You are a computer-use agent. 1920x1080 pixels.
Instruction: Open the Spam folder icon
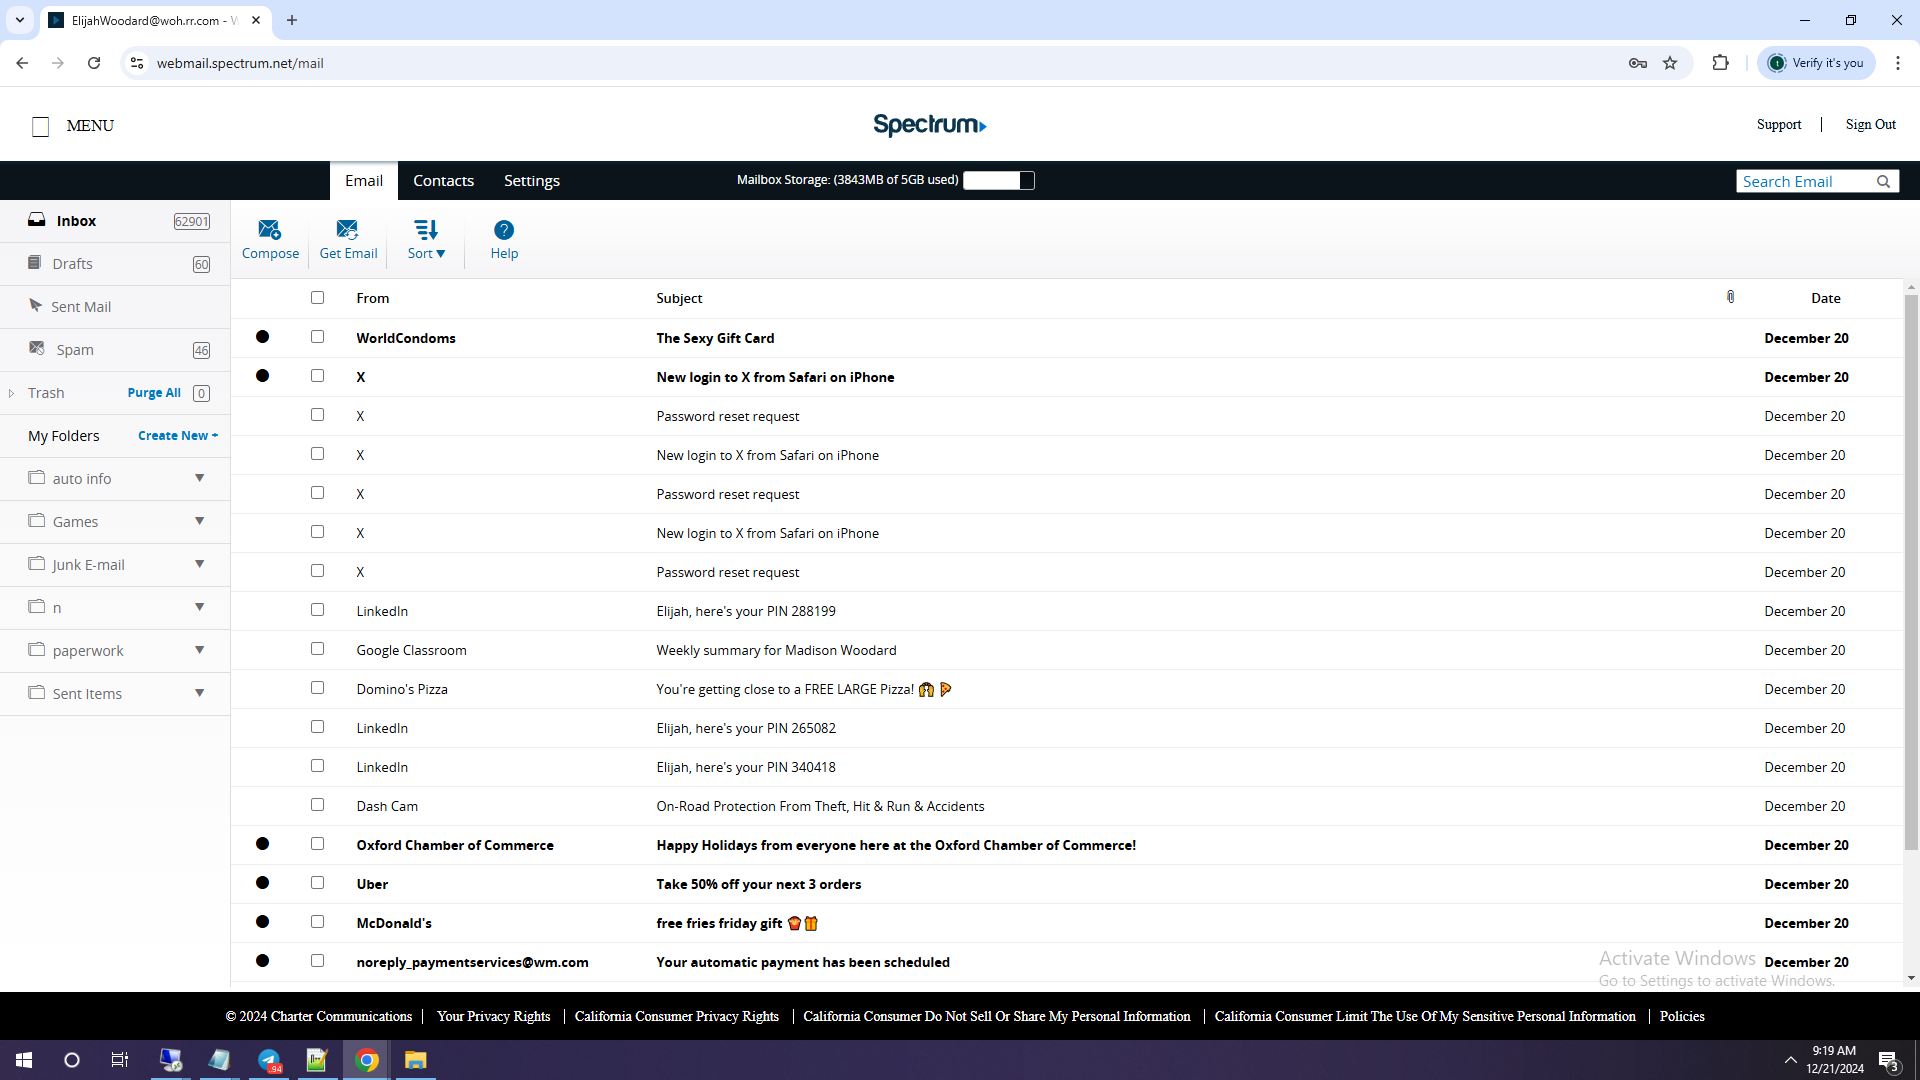(x=37, y=348)
